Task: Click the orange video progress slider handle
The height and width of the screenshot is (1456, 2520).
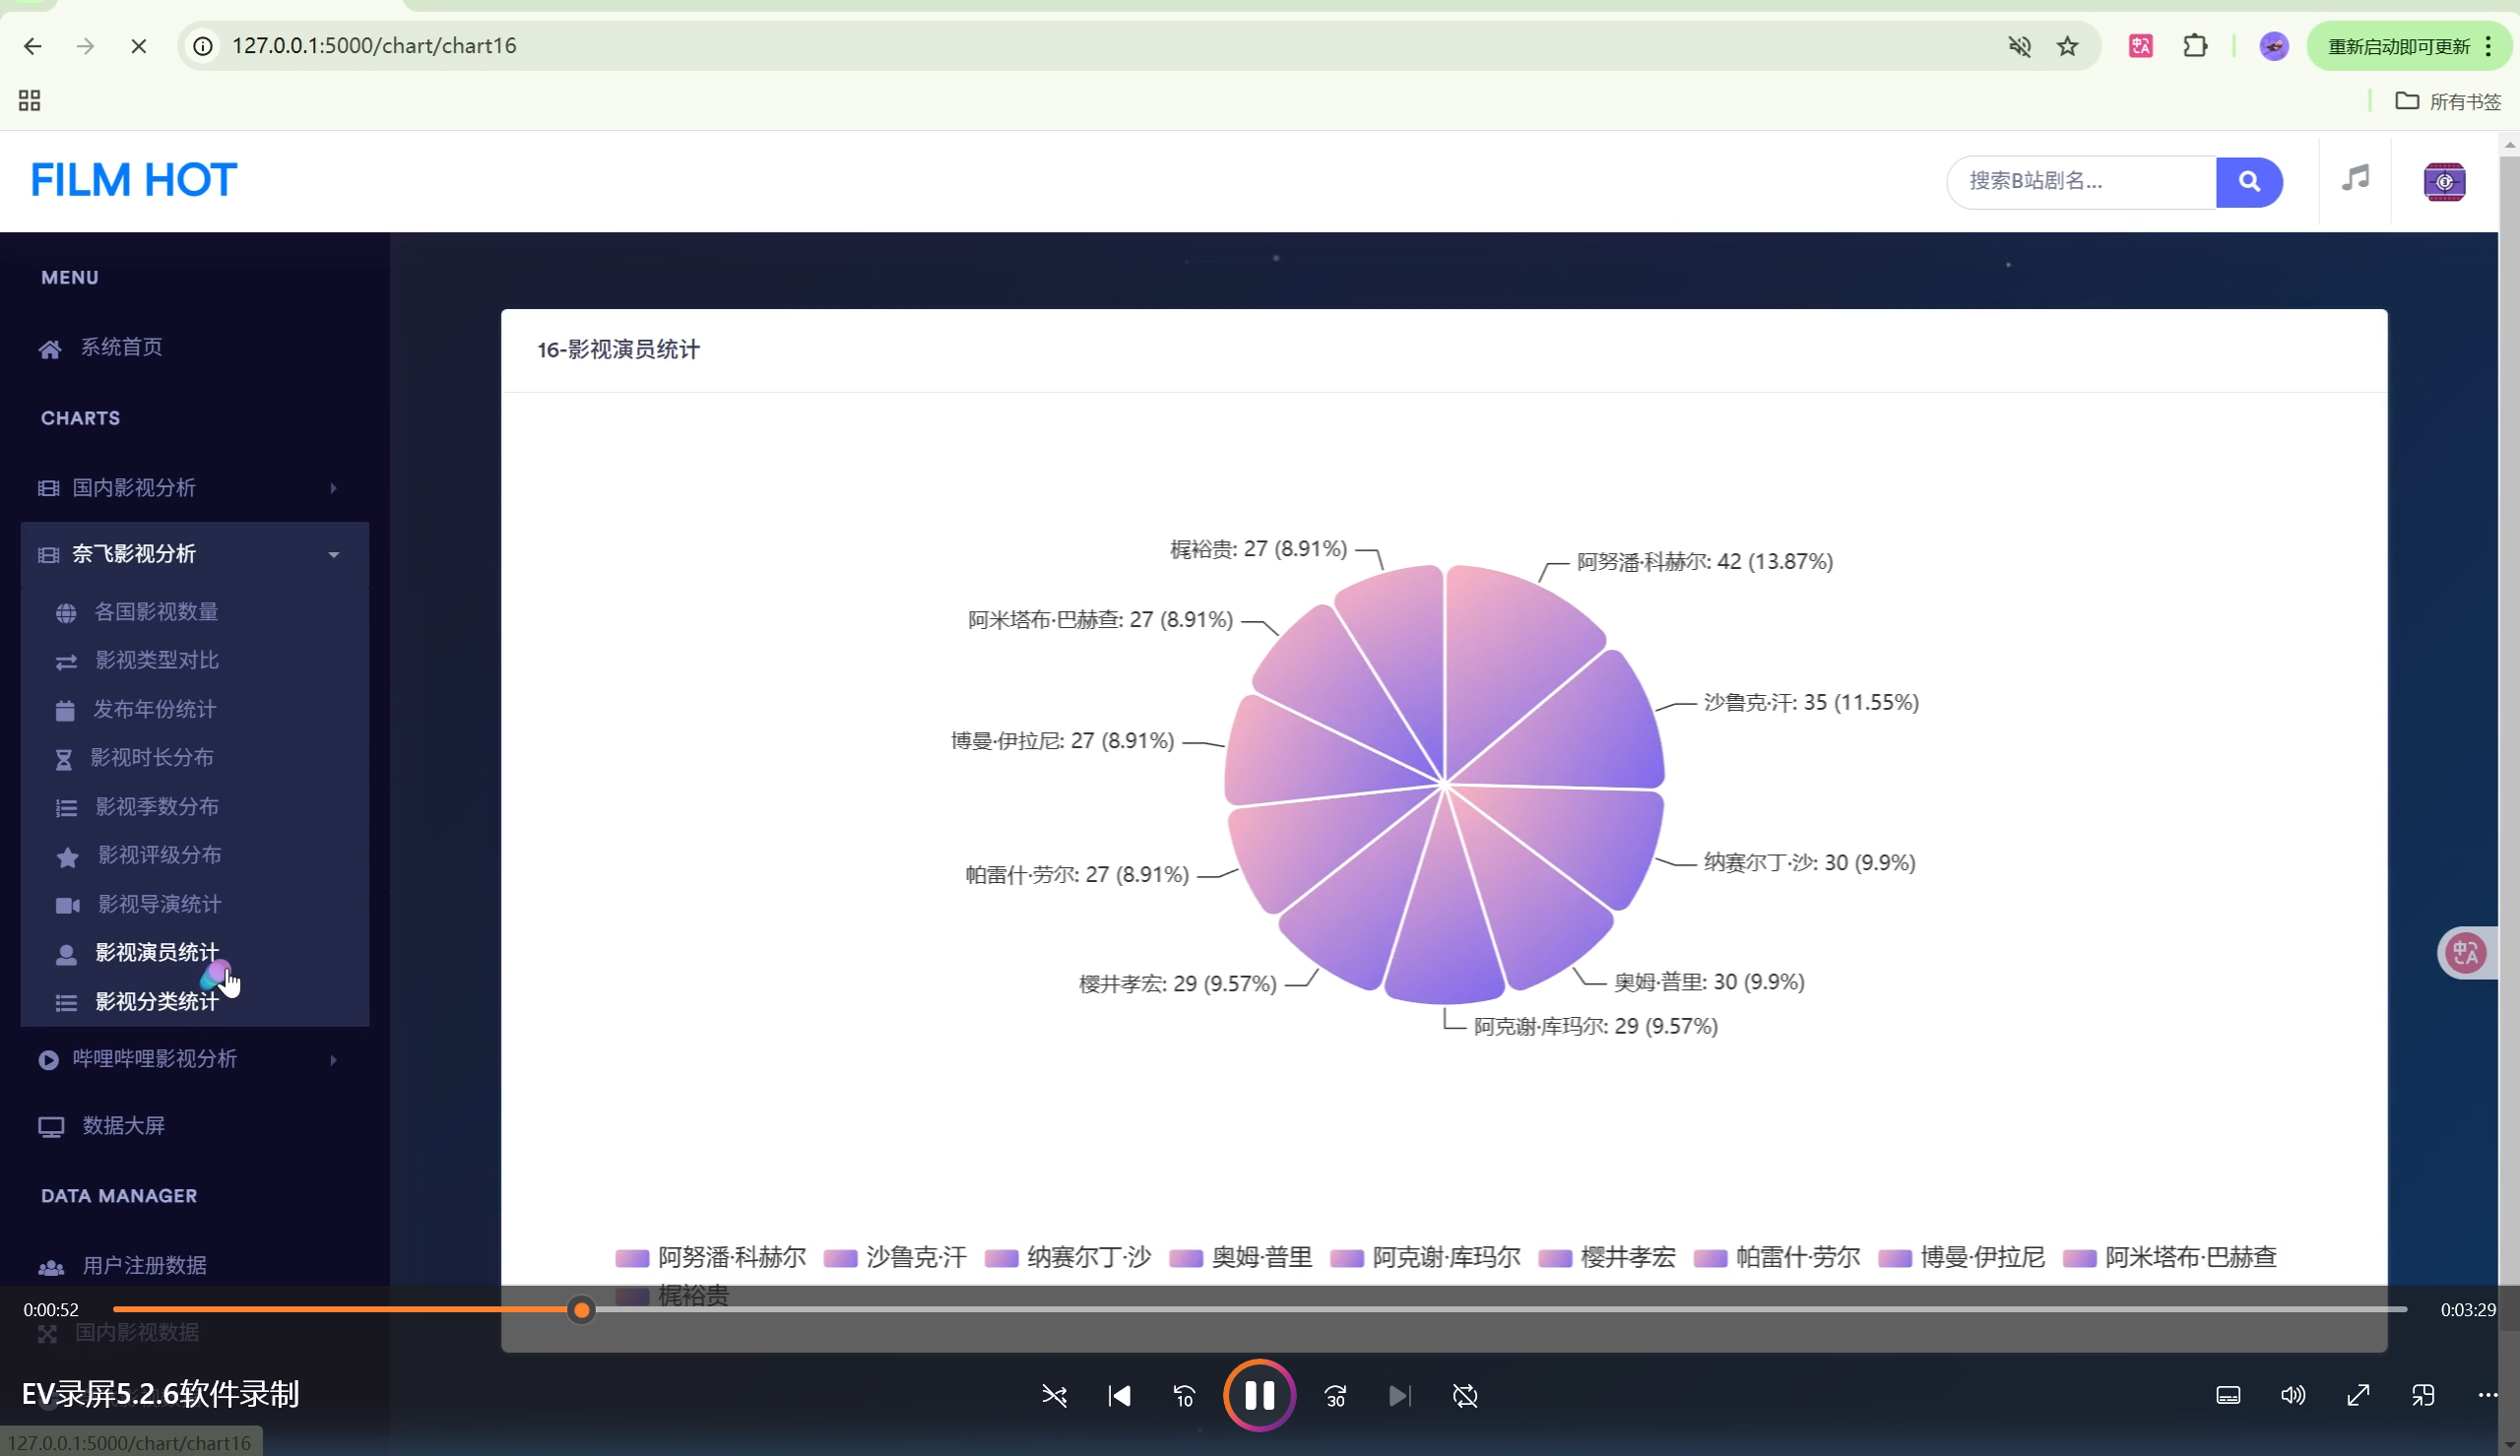Action: tap(581, 1310)
